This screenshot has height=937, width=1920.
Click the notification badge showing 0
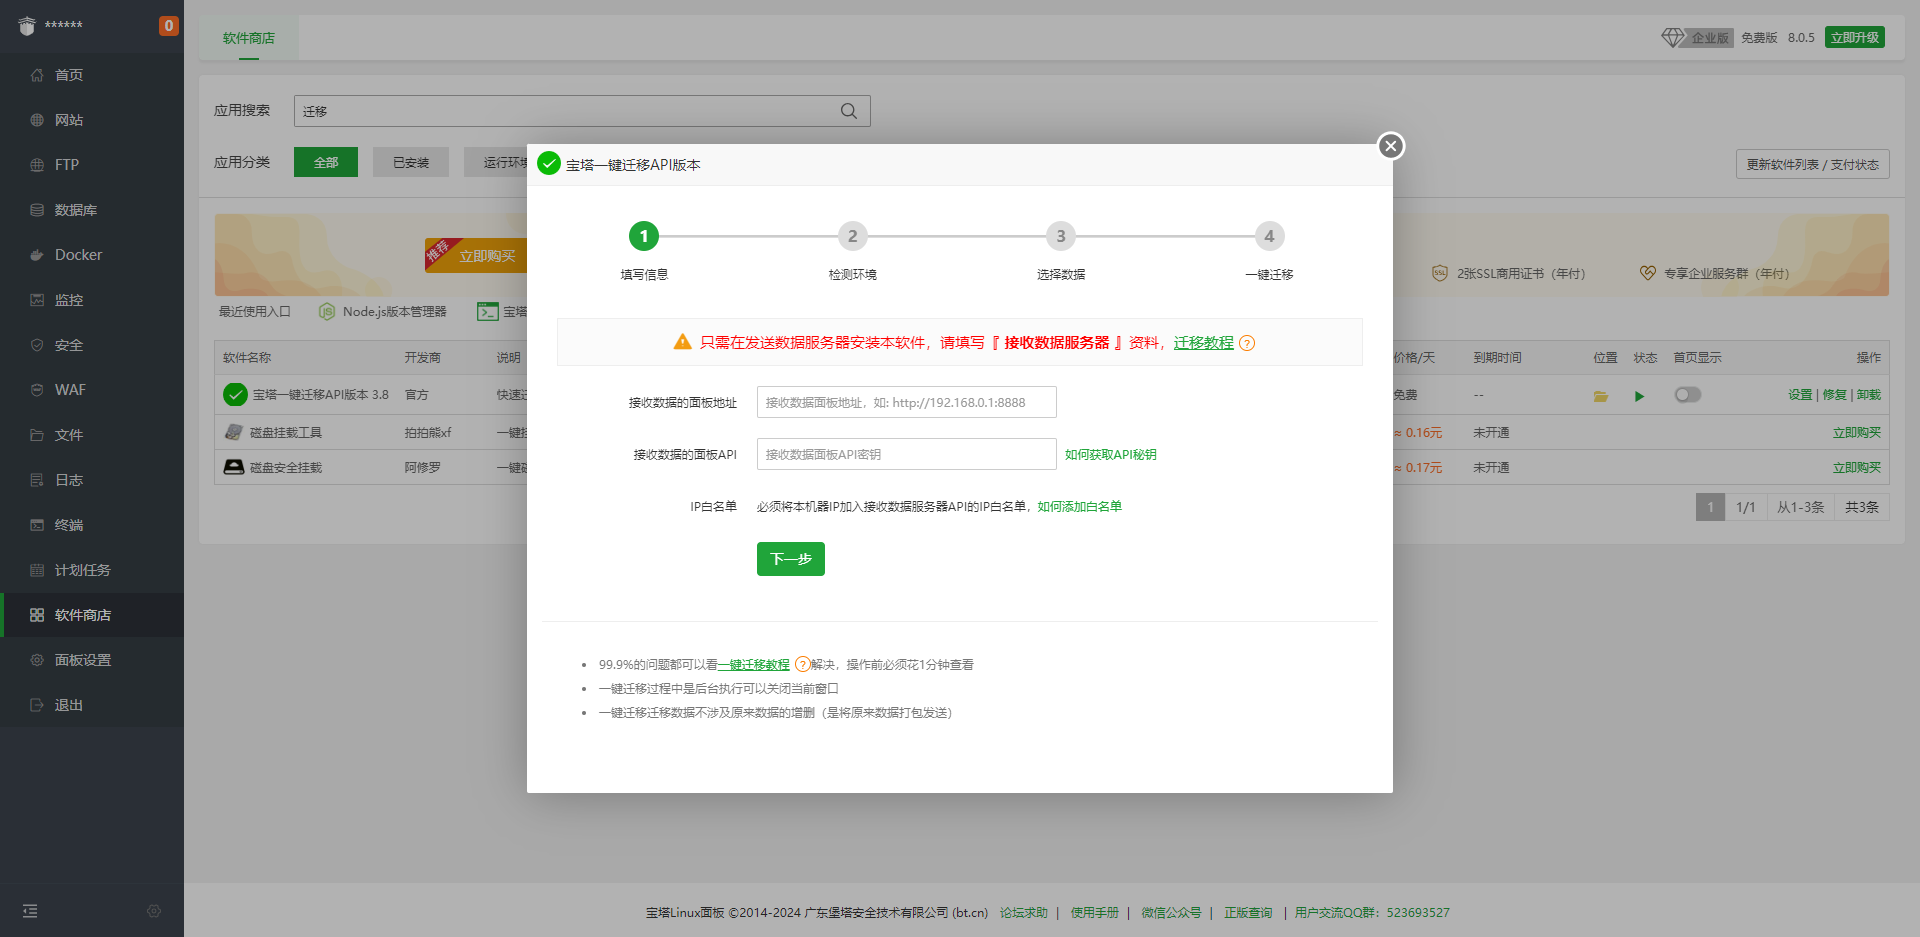tap(169, 26)
